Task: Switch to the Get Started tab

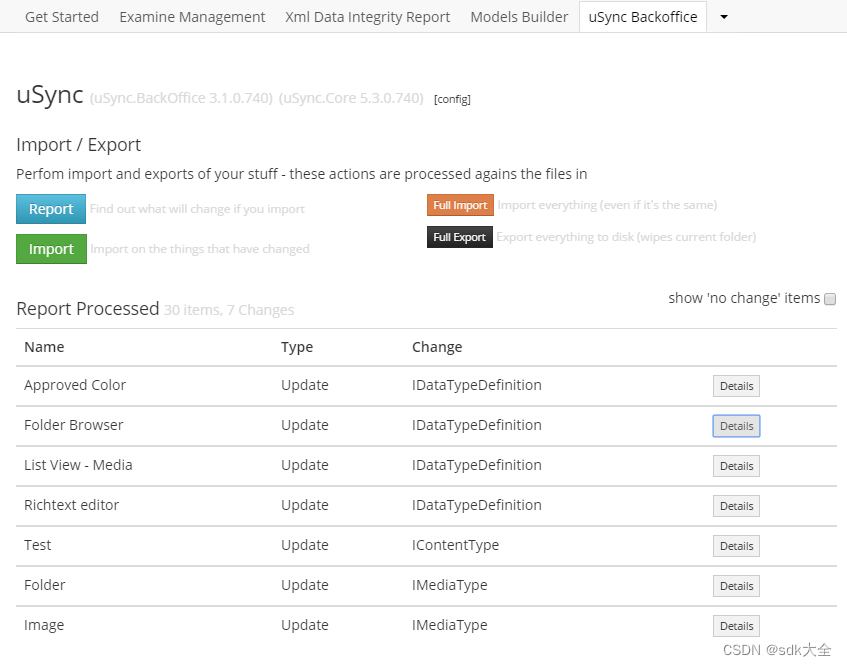Action: (62, 17)
